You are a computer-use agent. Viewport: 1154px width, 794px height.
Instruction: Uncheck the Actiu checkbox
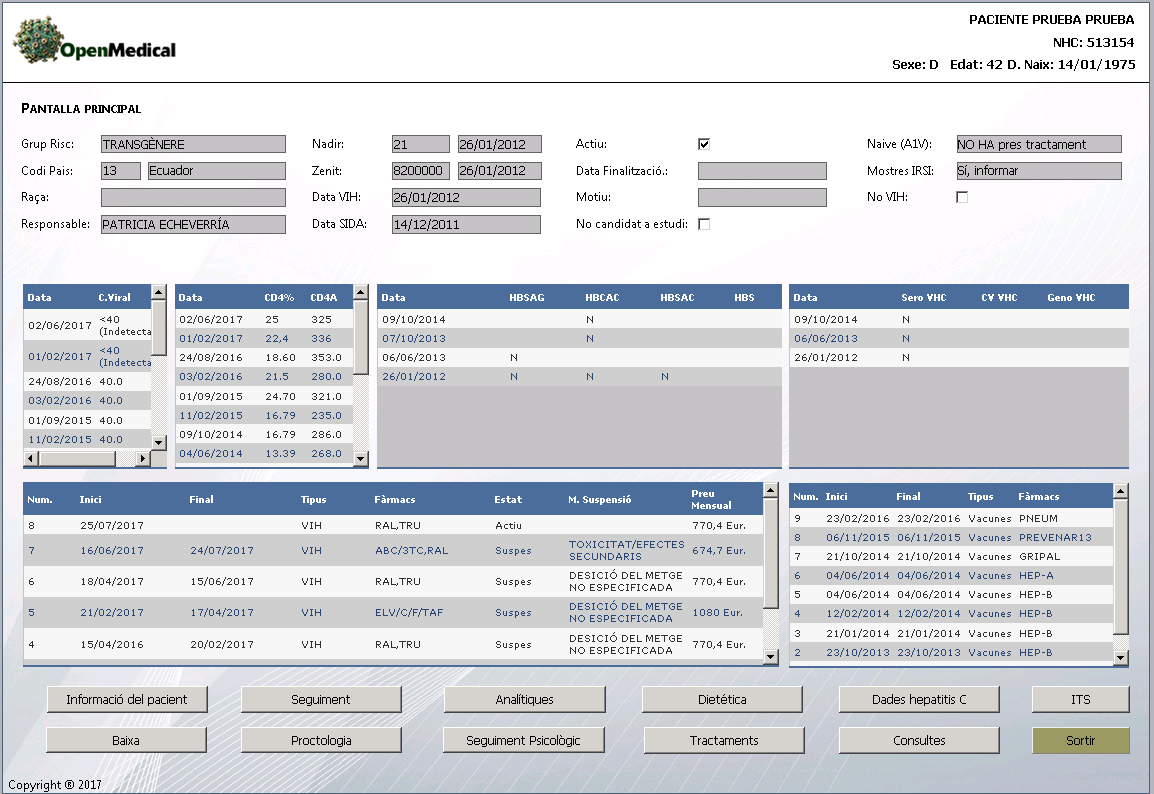click(704, 144)
